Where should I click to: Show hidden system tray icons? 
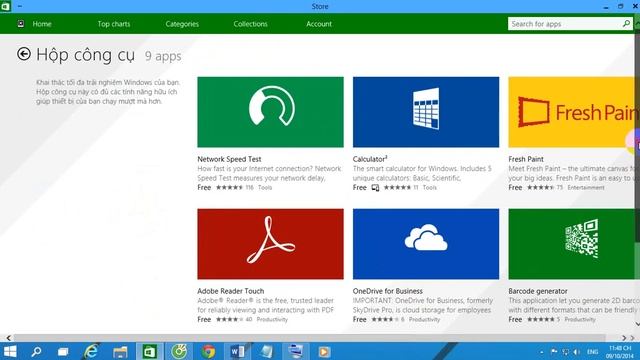tap(542, 352)
